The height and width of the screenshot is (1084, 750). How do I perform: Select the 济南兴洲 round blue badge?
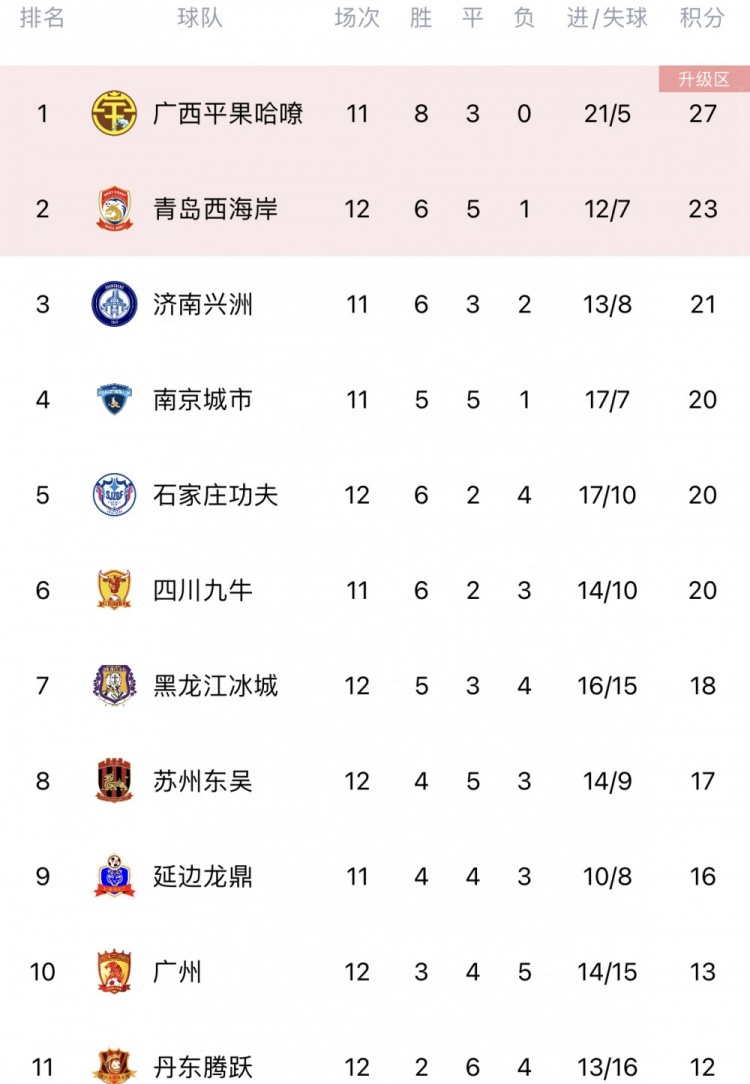(114, 304)
